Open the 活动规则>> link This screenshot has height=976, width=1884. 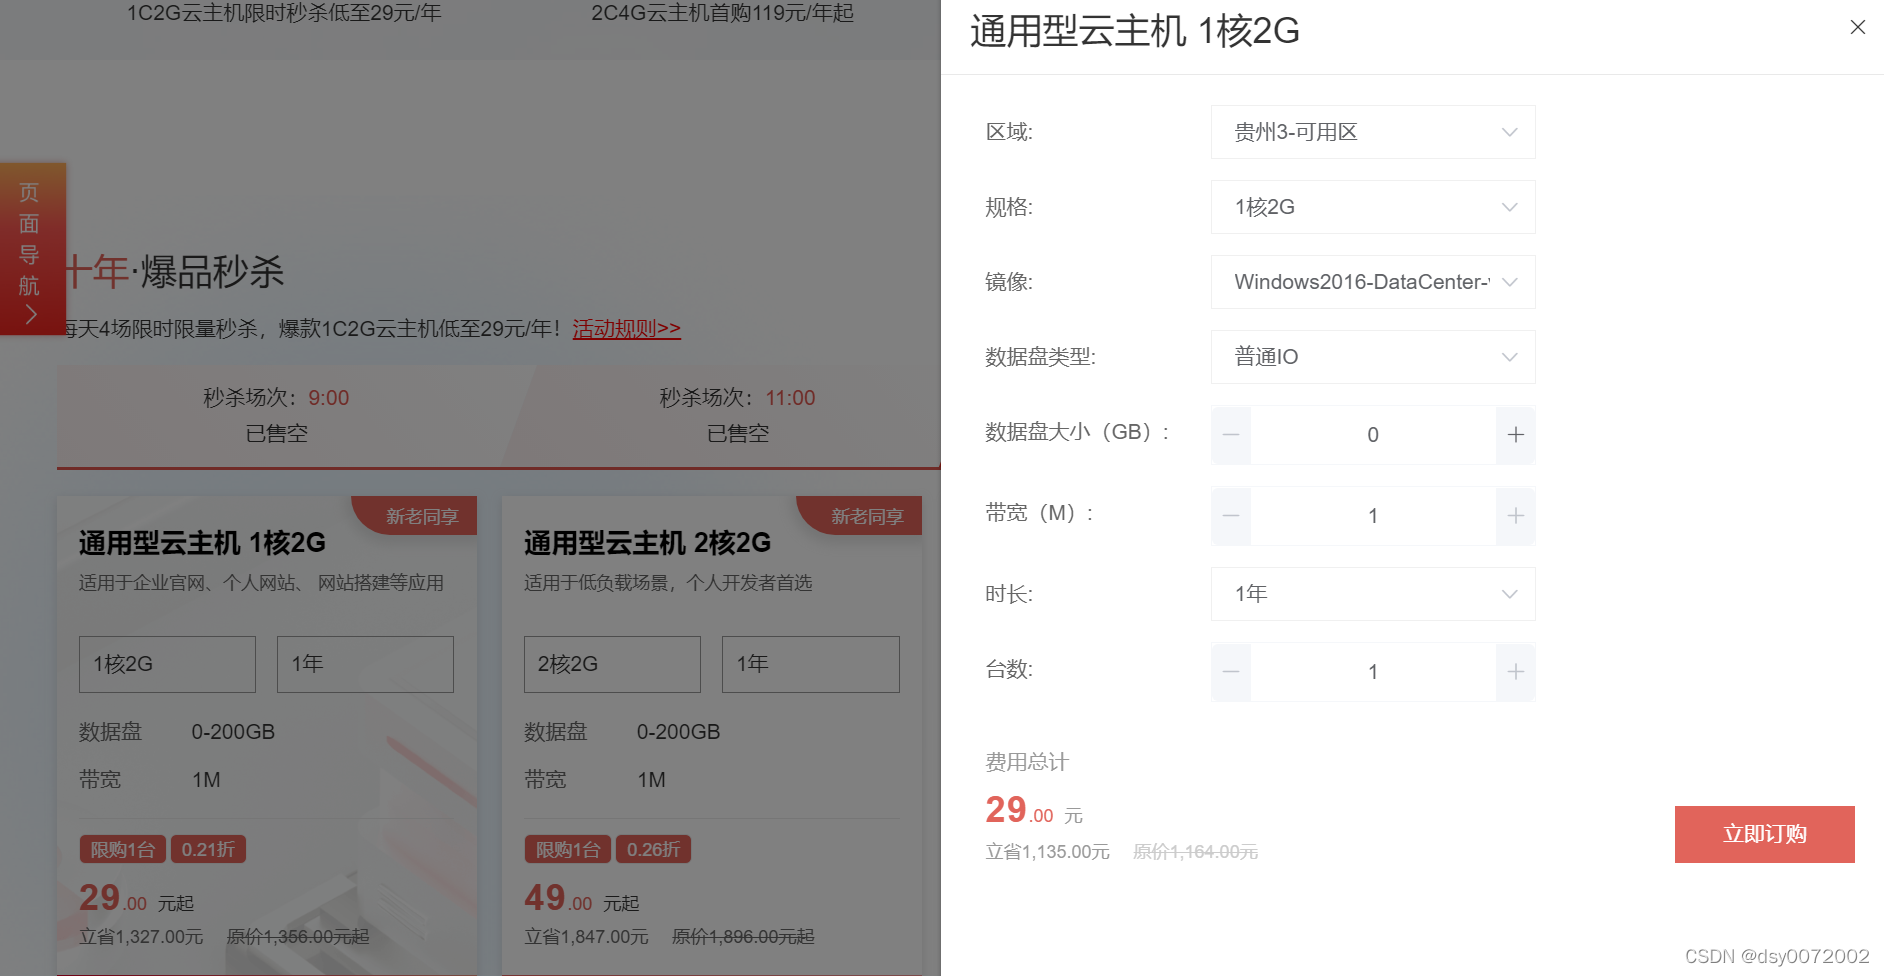(626, 328)
